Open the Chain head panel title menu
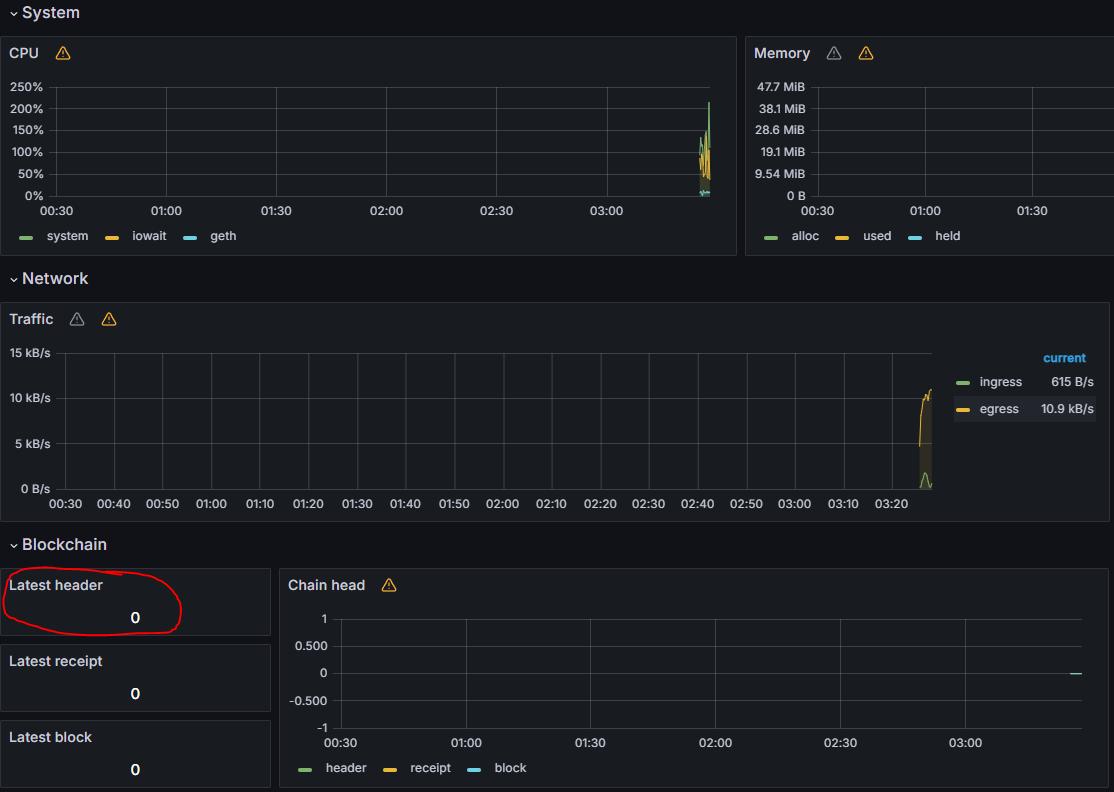This screenshot has height=792, width=1114. (326, 585)
